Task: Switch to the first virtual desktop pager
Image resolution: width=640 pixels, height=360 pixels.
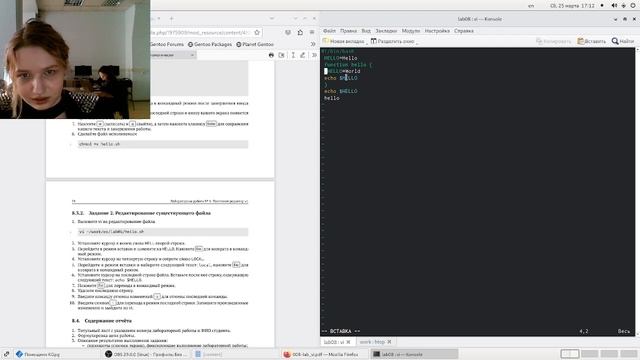Action: point(570,354)
